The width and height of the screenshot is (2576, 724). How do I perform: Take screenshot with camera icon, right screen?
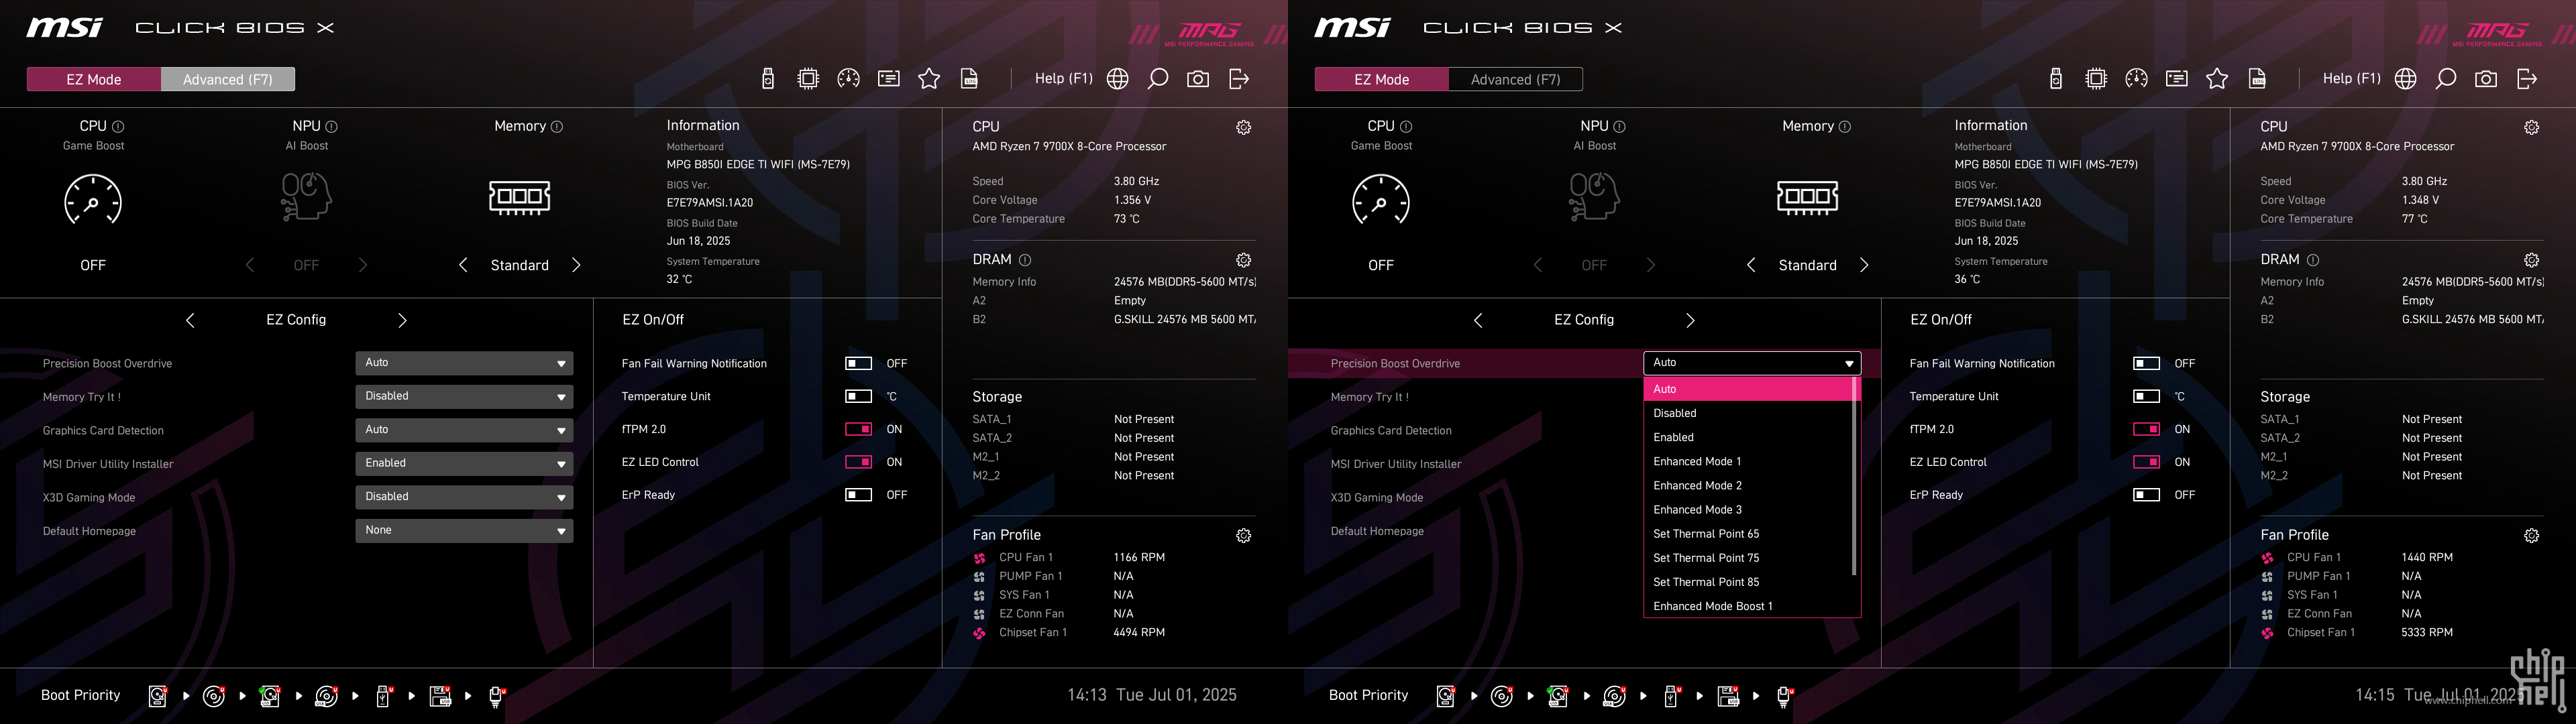click(2486, 79)
